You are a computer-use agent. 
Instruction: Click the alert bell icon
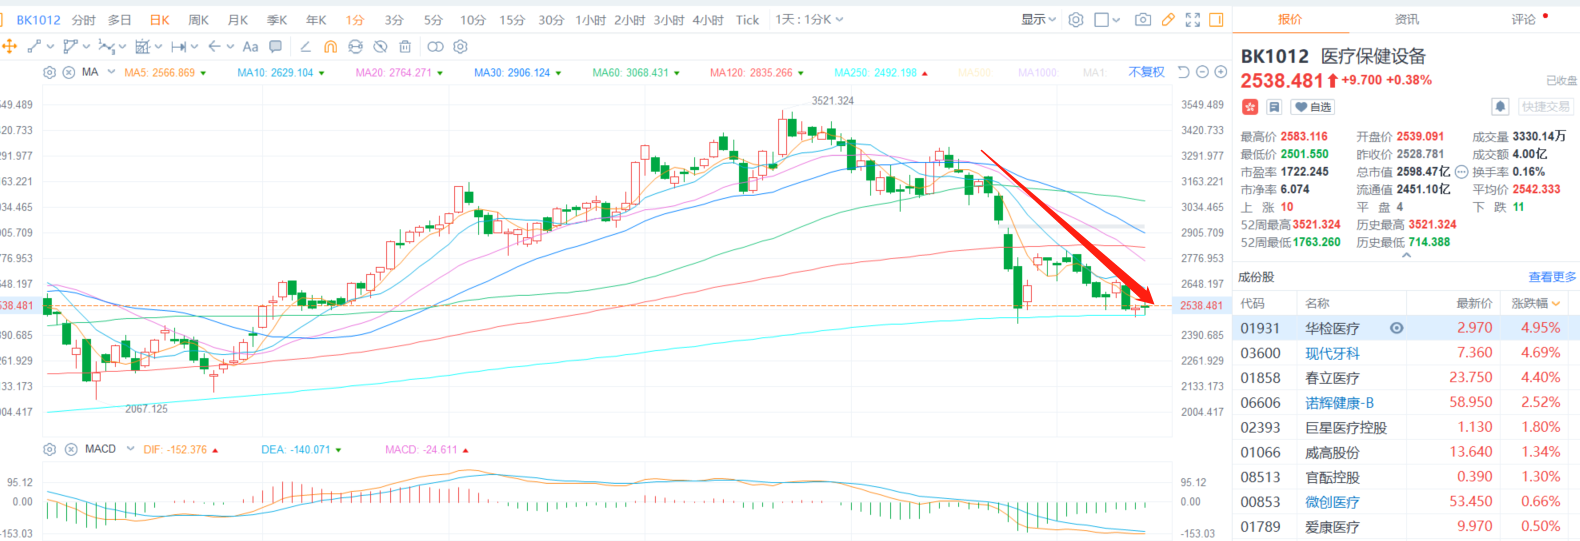[1500, 107]
